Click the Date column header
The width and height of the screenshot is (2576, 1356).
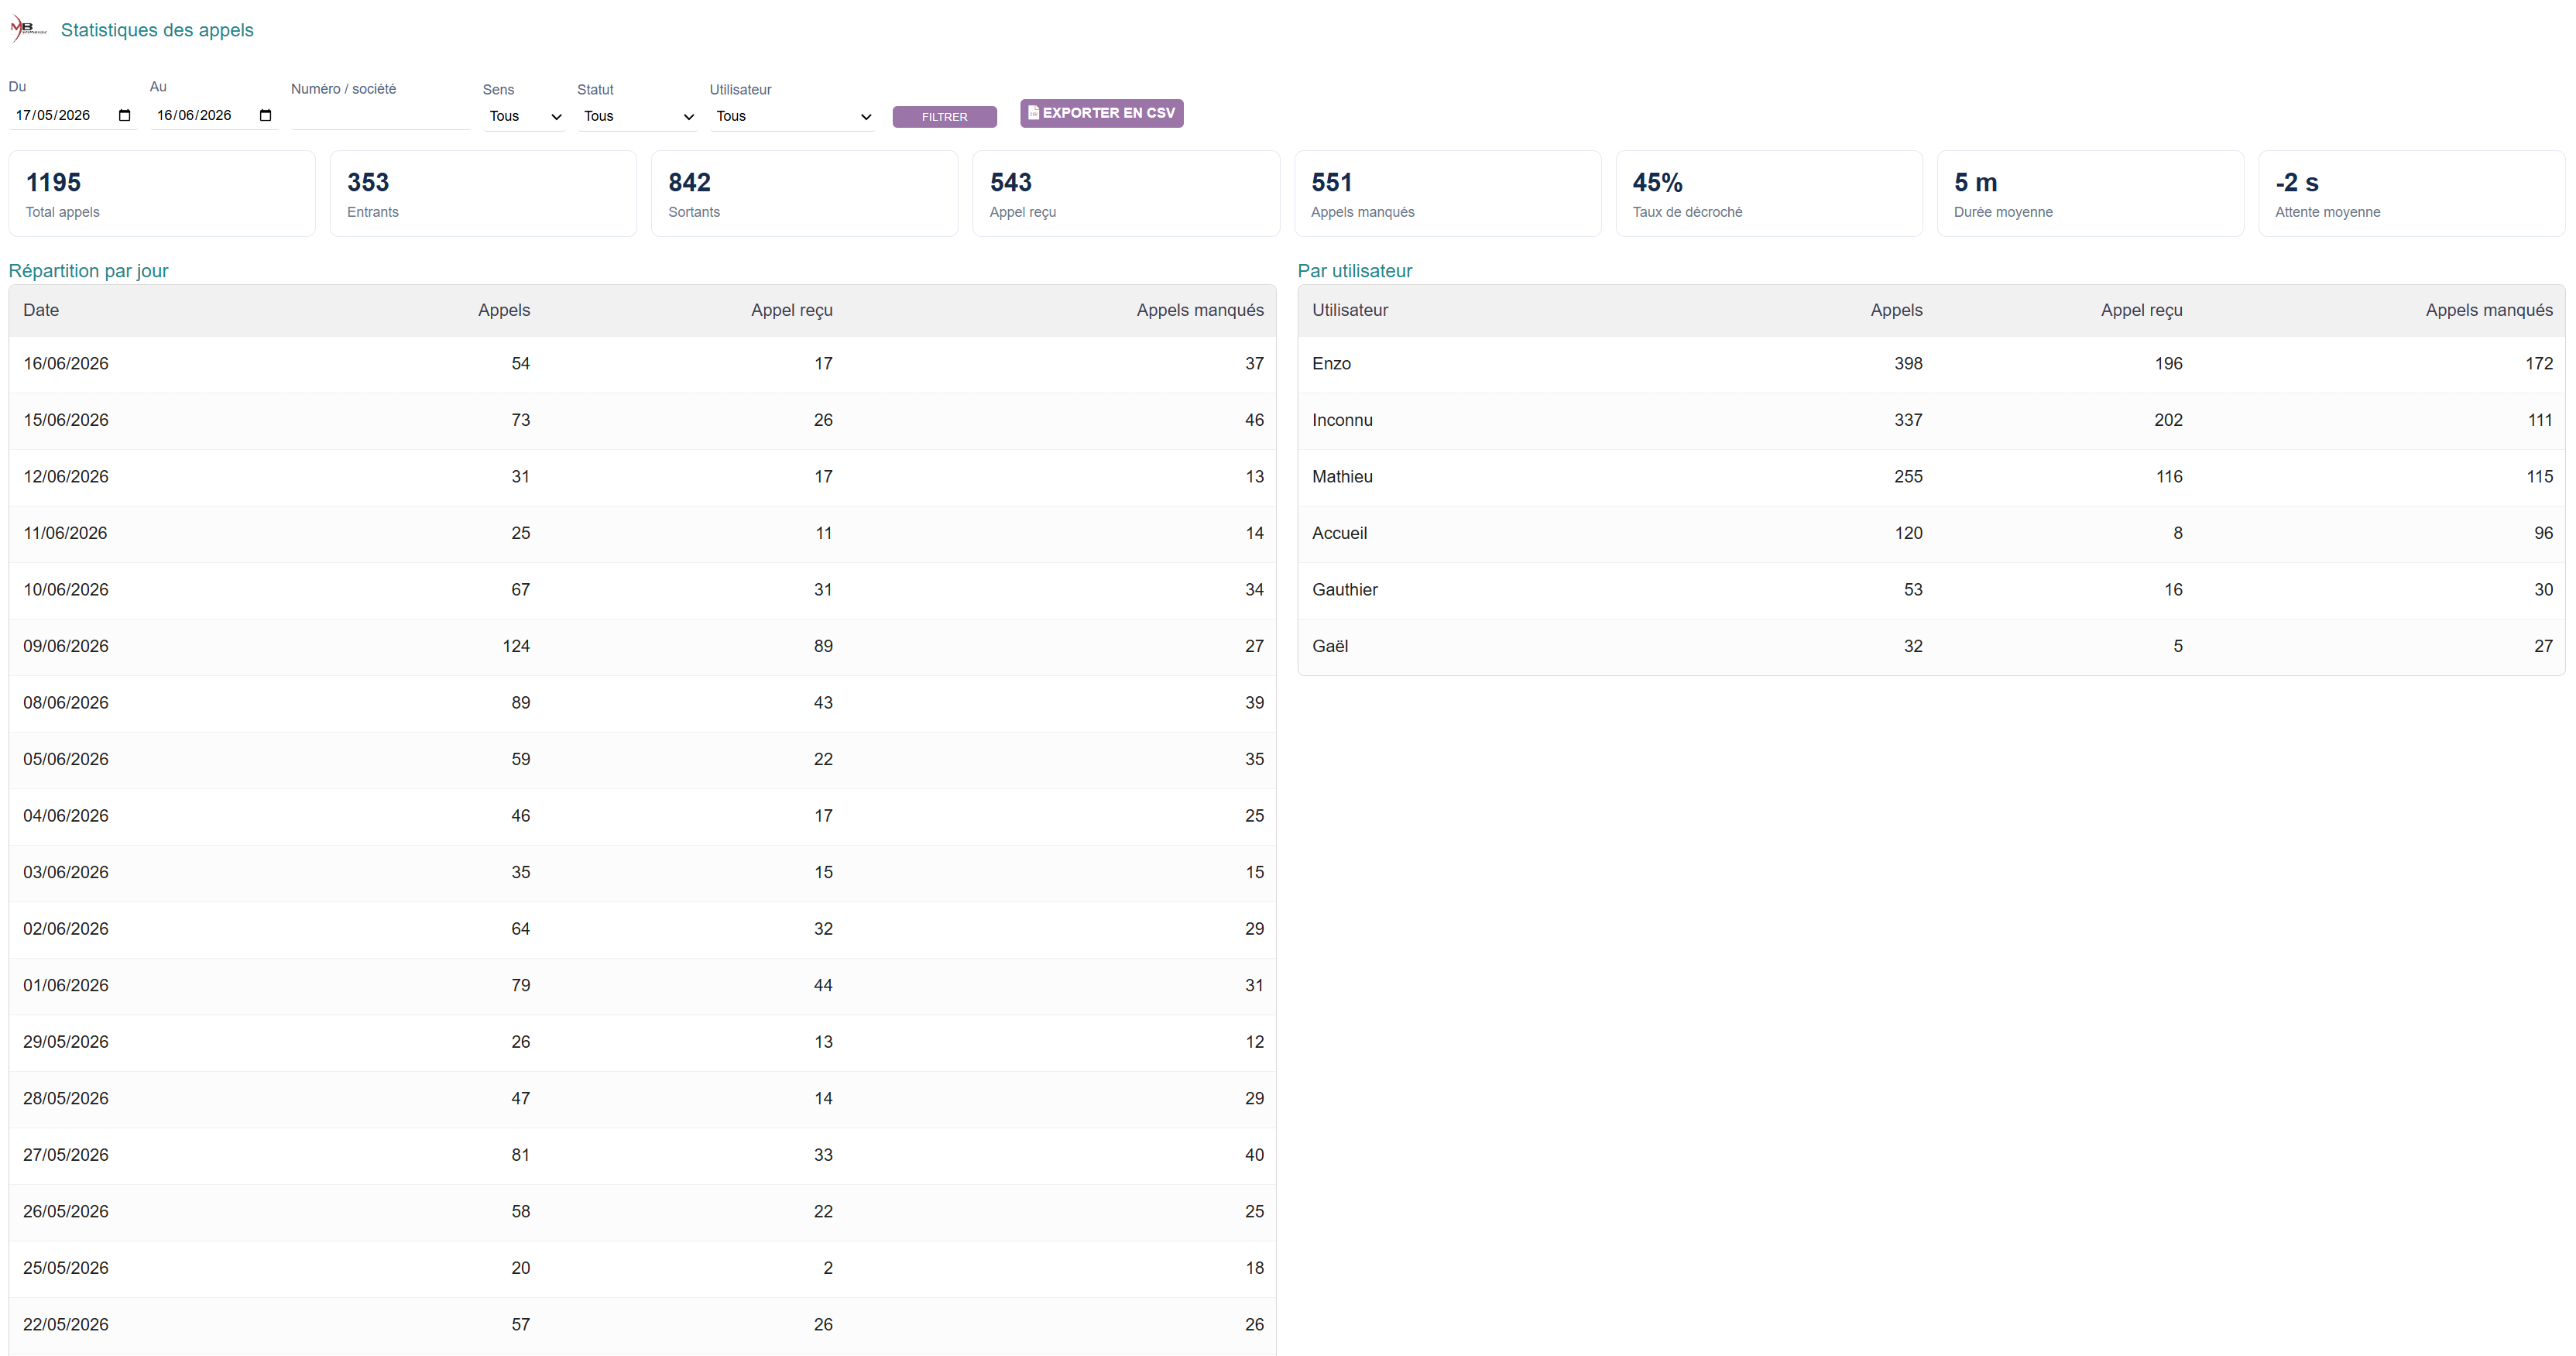[x=41, y=310]
